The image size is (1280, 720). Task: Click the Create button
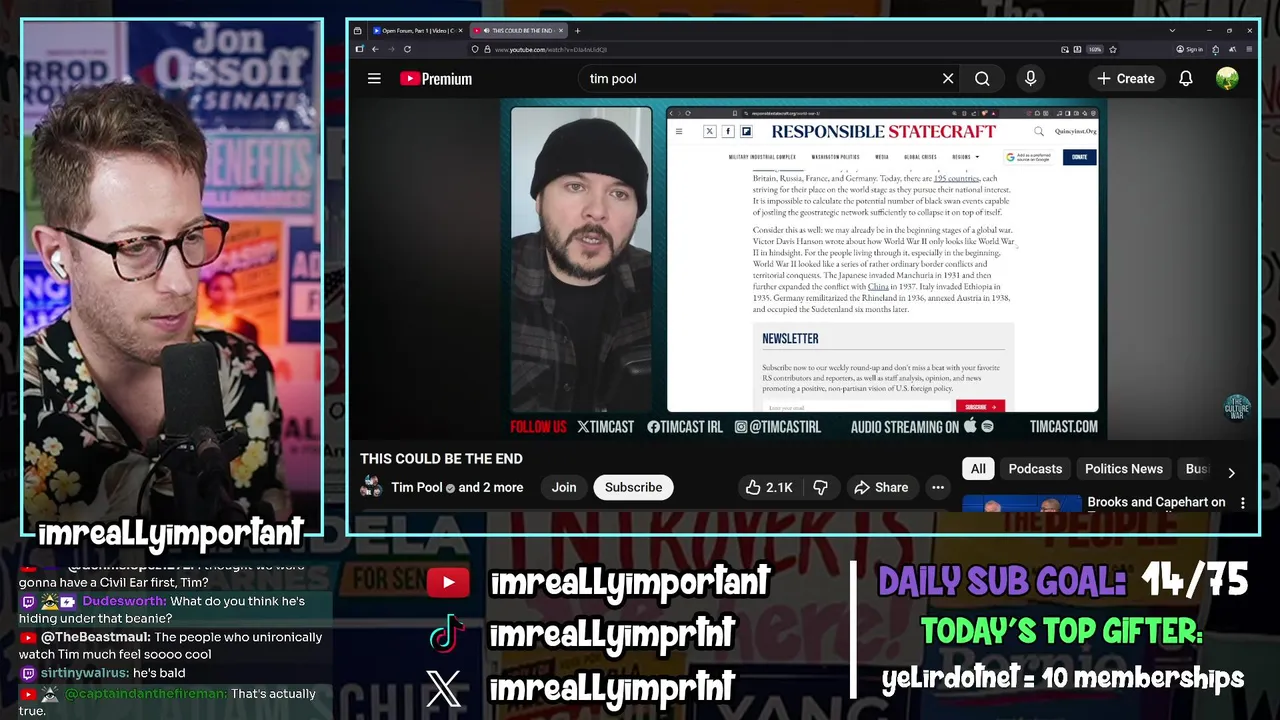1125,78
